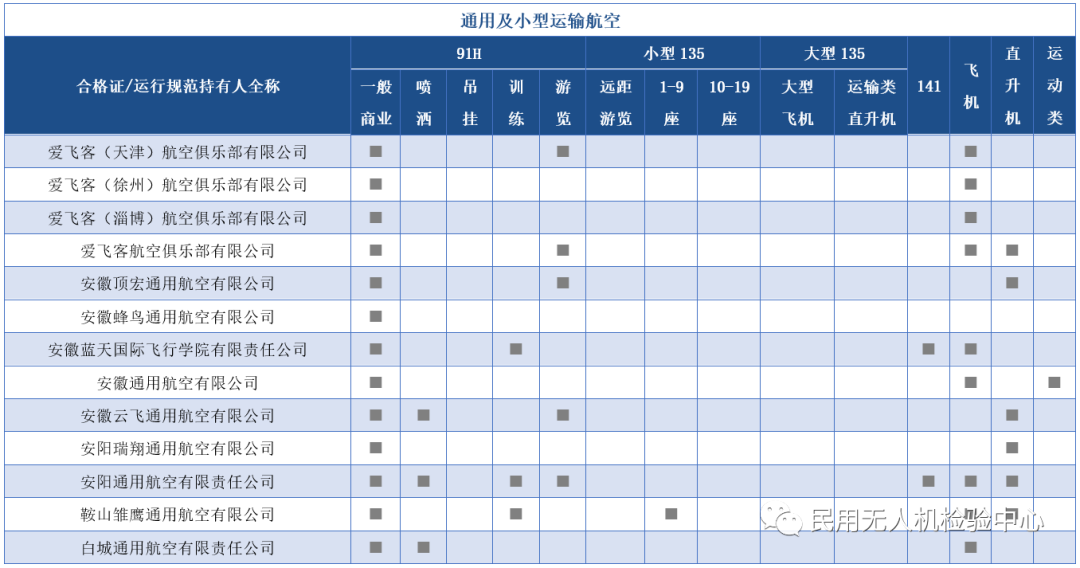
Task: Click 飞机 marker for 爱飞客（徐州）
Action: pos(970,185)
